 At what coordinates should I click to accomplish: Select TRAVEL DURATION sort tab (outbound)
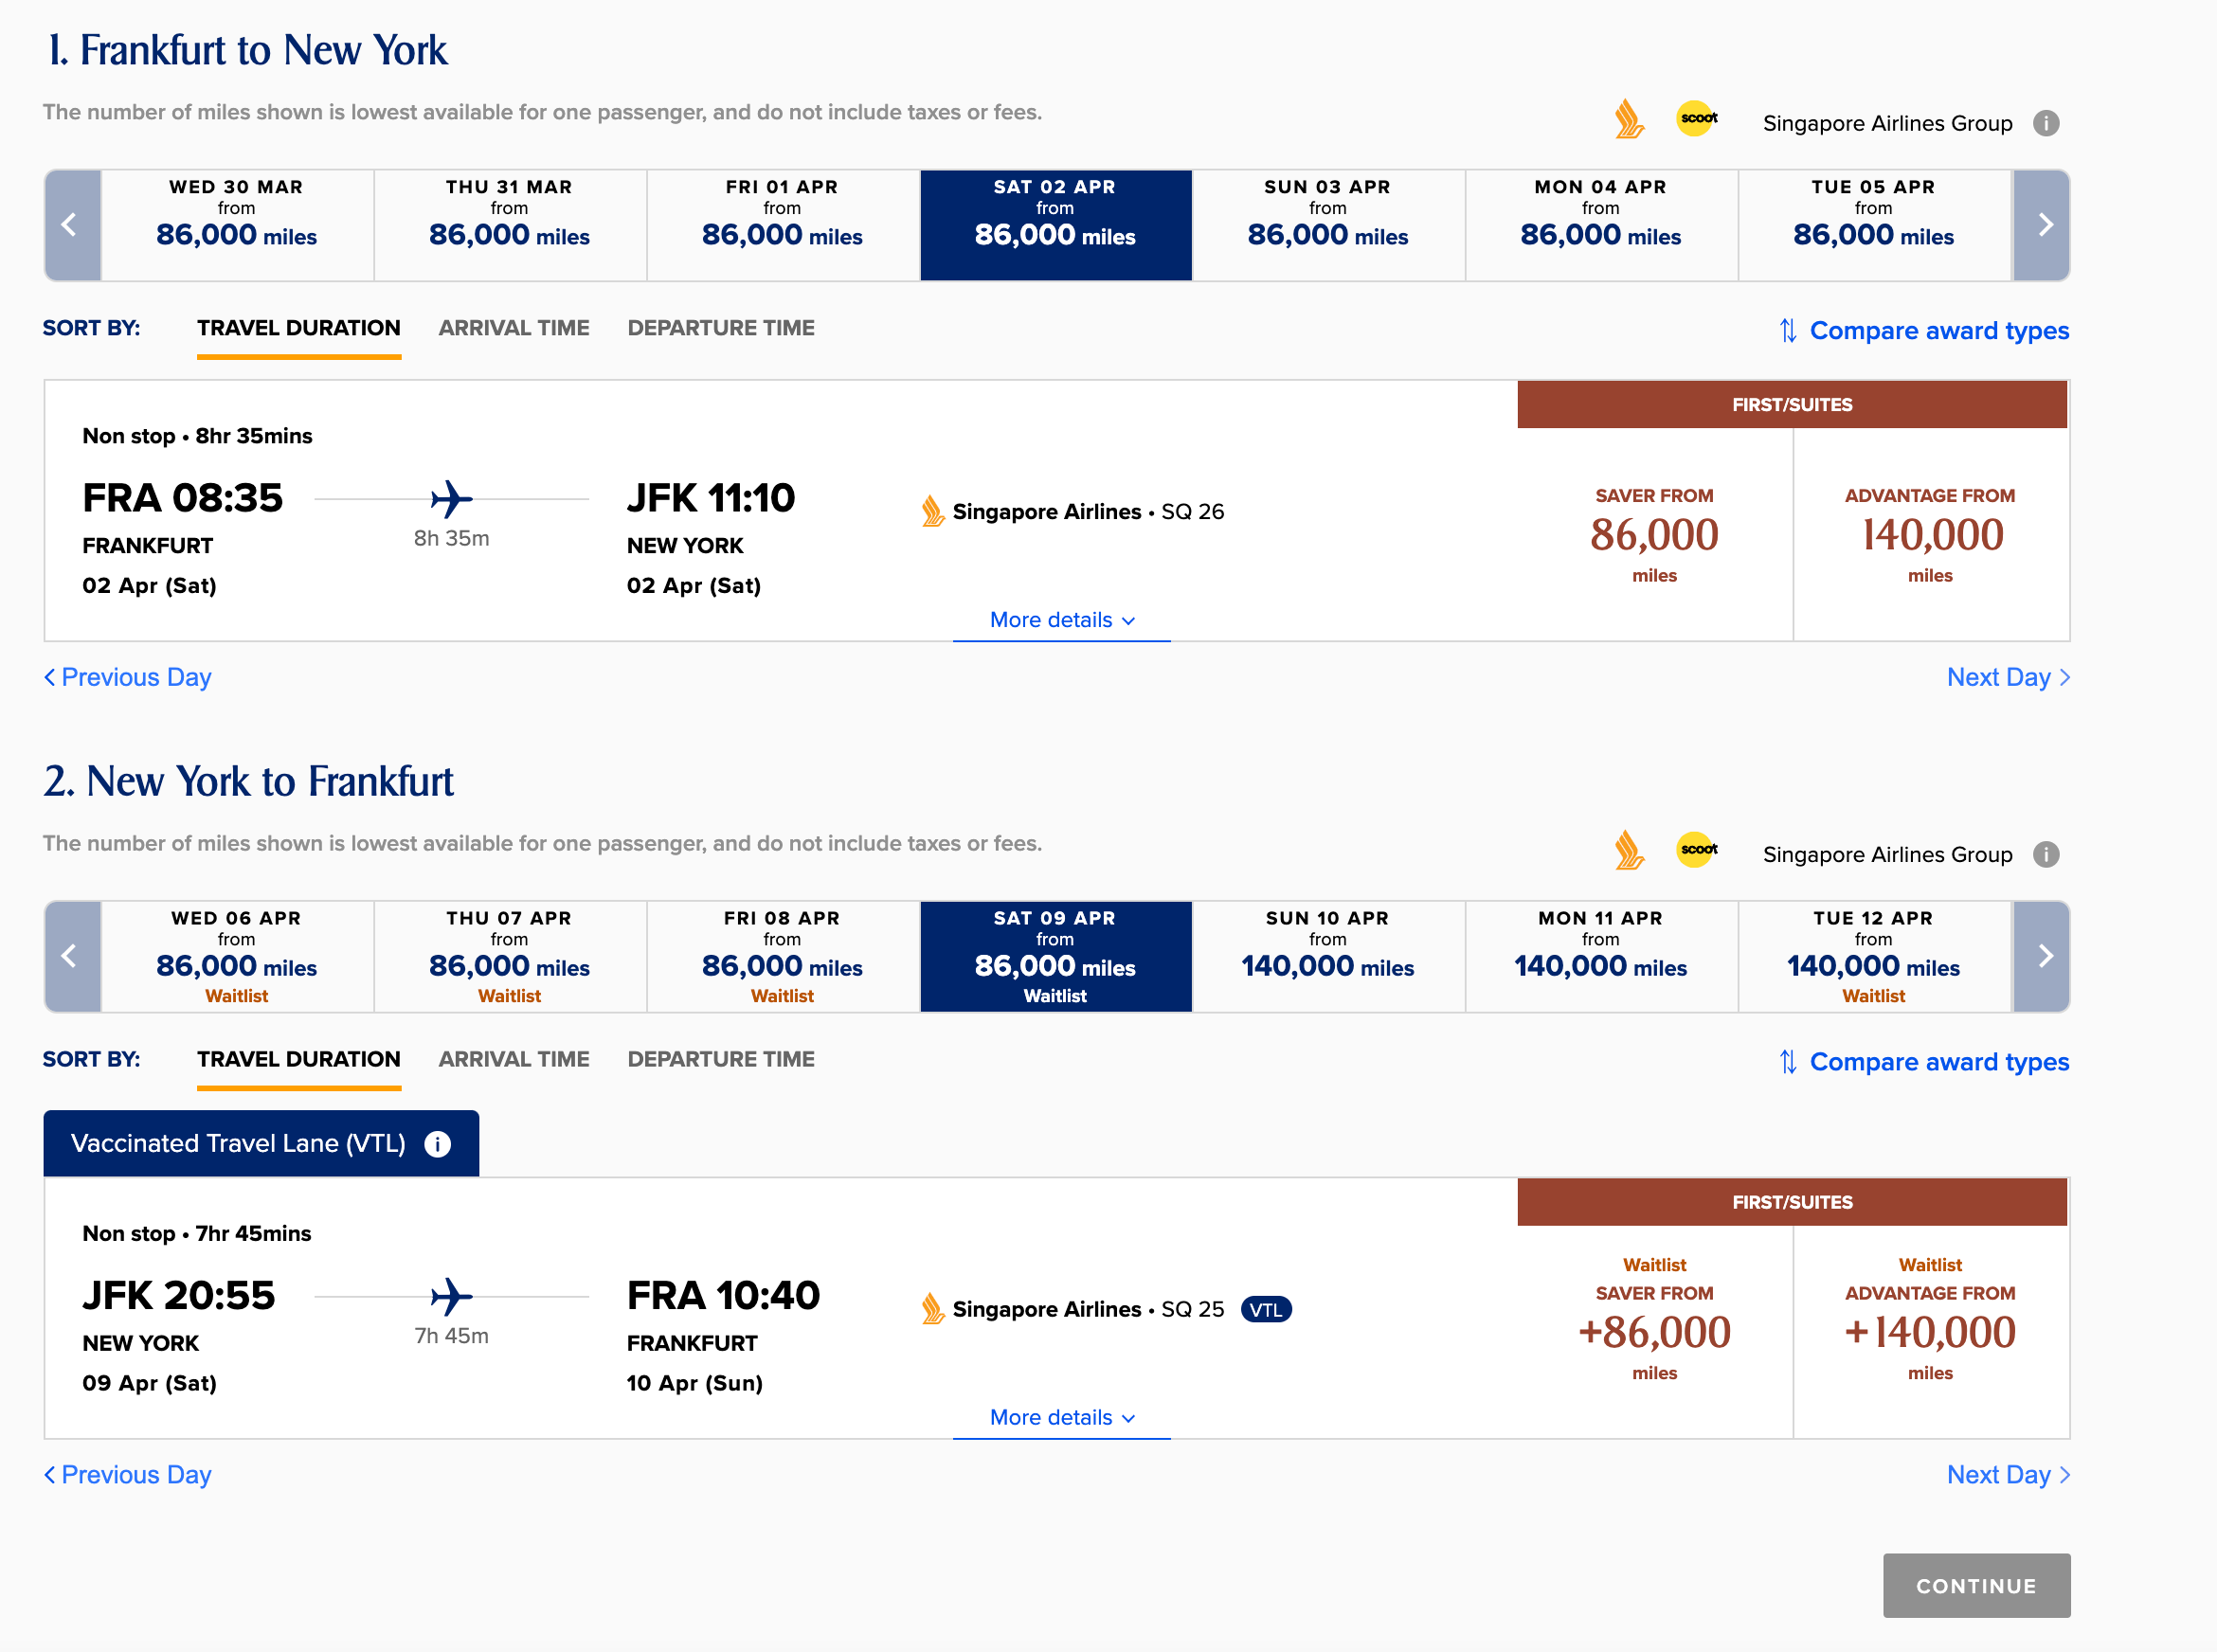[295, 328]
